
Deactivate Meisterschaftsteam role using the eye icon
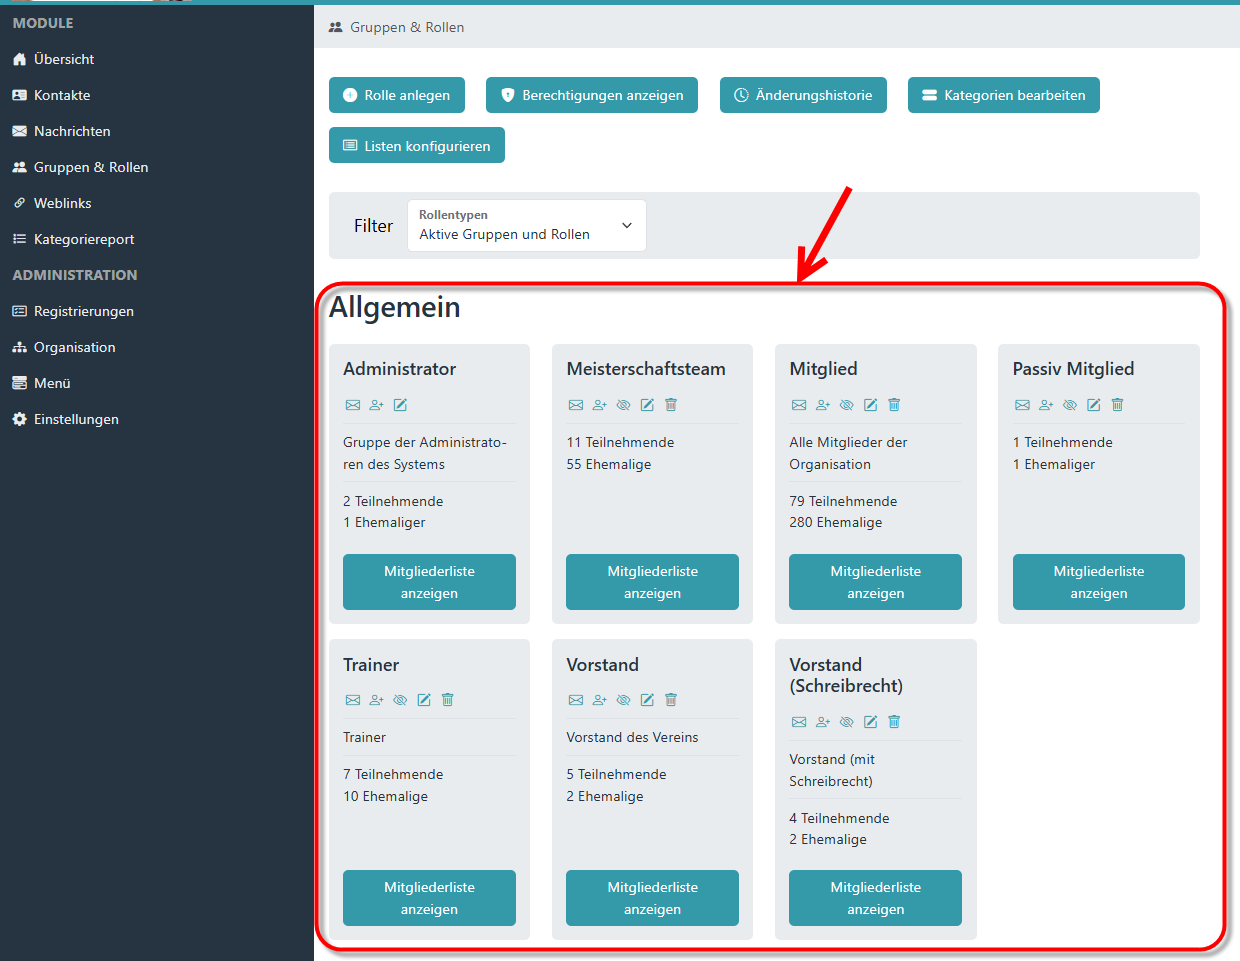[623, 405]
